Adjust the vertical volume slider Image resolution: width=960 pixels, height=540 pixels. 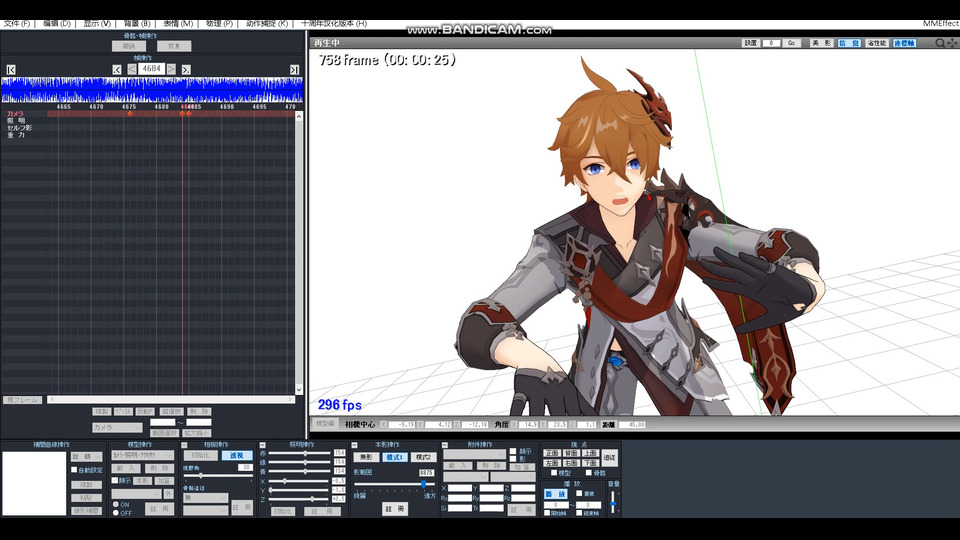click(x=613, y=501)
